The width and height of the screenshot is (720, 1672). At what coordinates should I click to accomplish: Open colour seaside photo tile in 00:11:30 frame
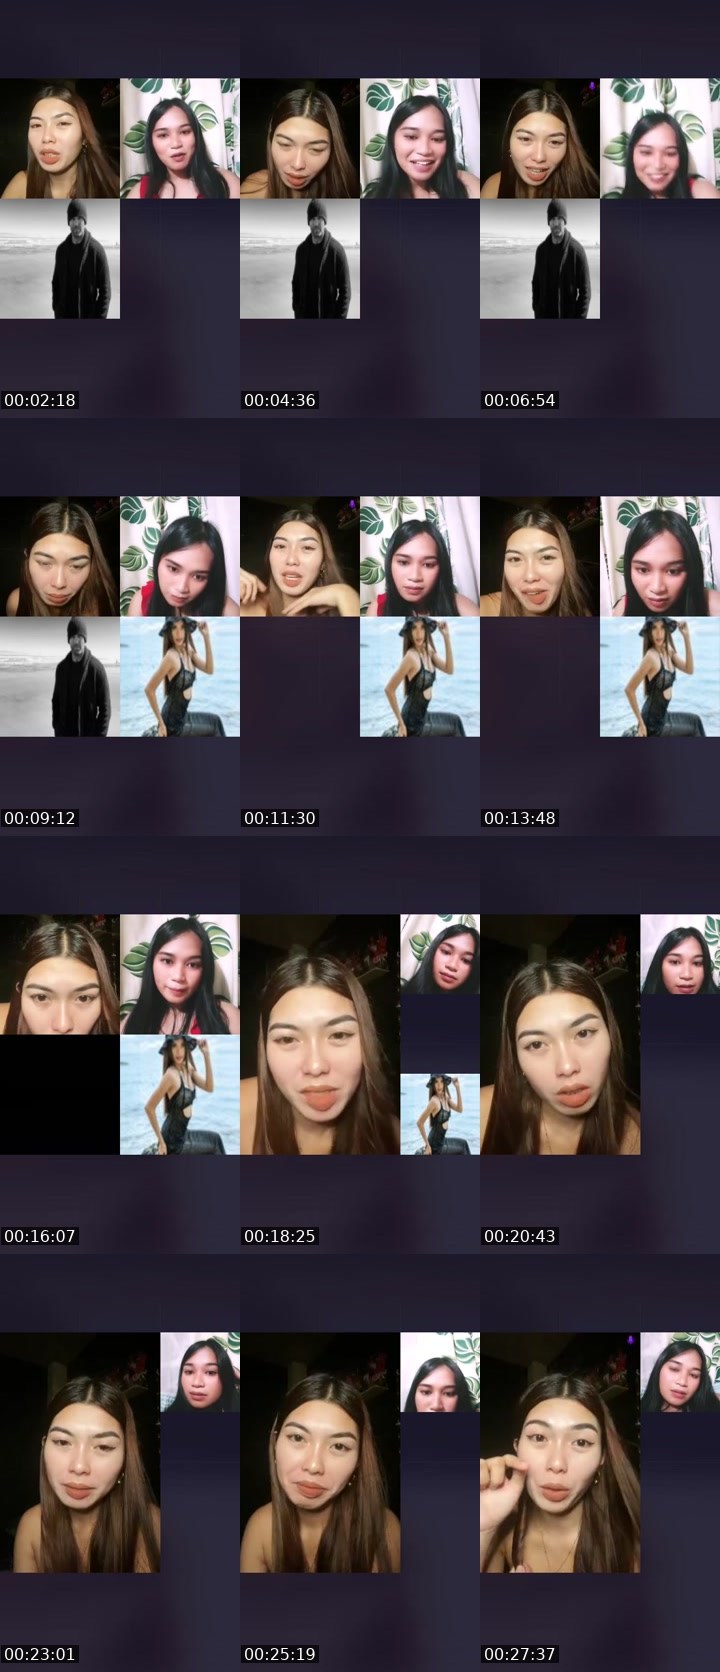tap(420, 676)
